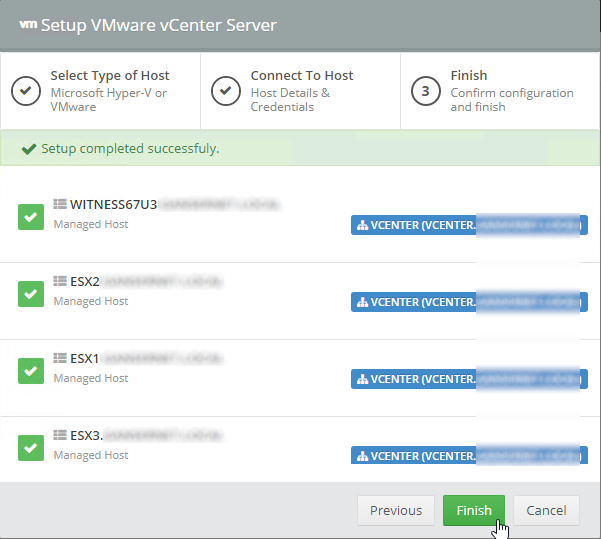The height and width of the screenshot is (539, 601).
Task: Click the server icon beside WITNESS67U3
Action: 60,204
